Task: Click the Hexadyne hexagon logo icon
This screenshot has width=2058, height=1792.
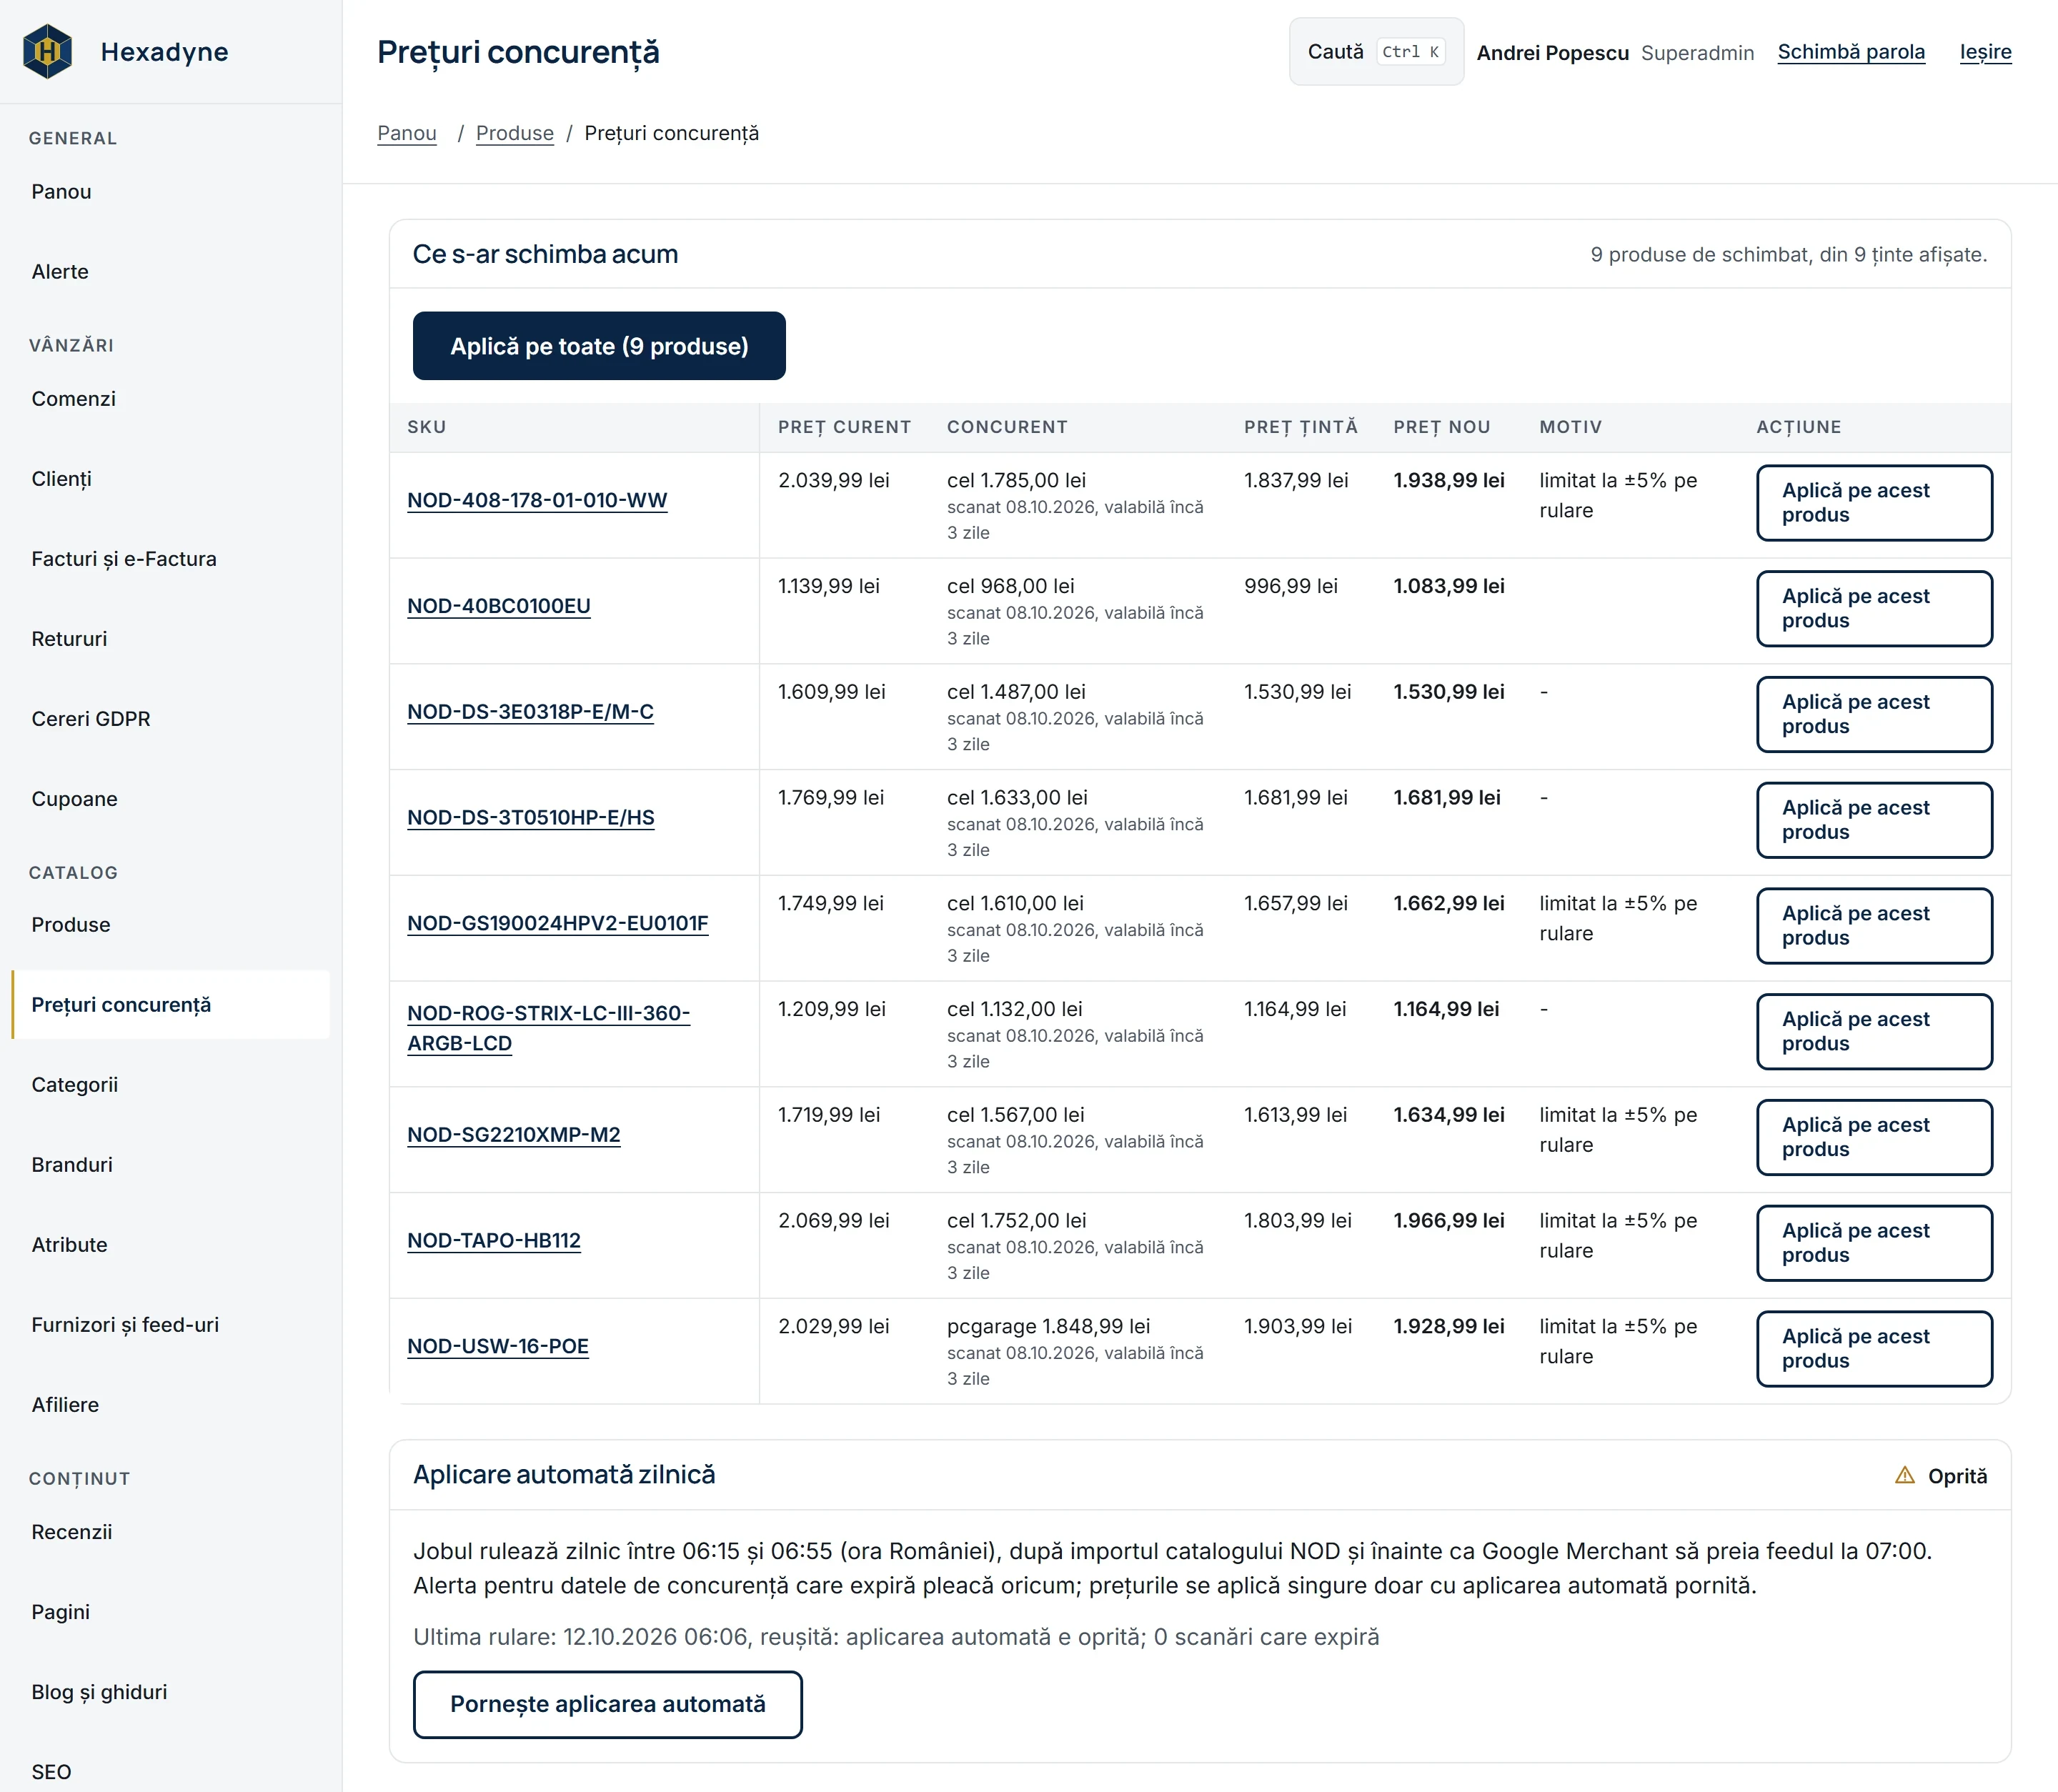Action: tap(48, 51)
